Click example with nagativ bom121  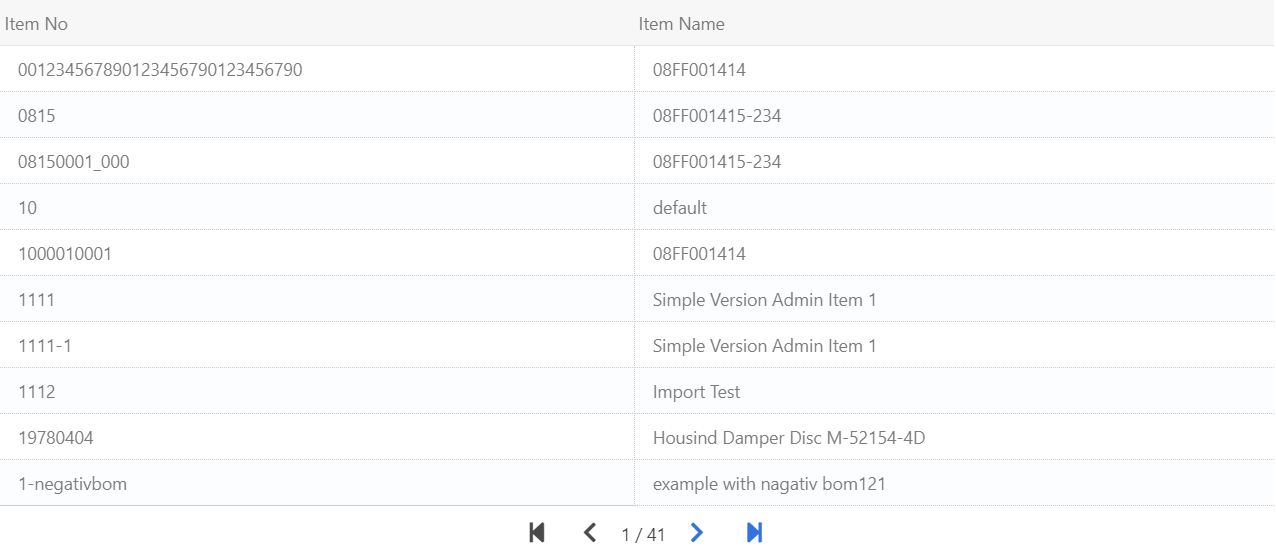(x=768, y=484)
